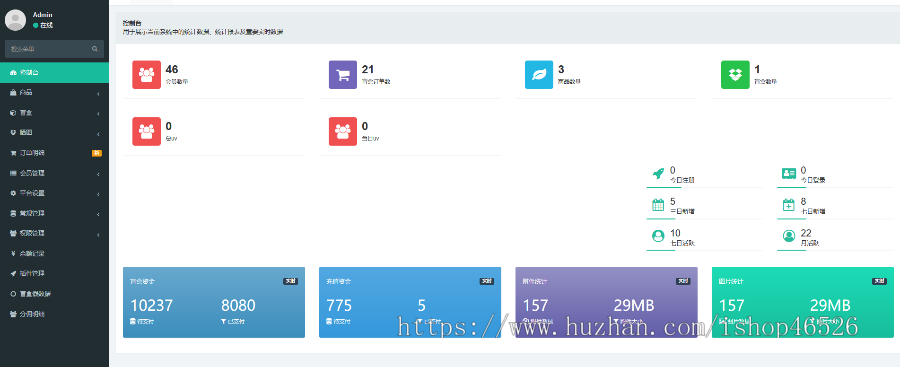Open the rocket icon sidebar menu item

(x=55, y=273)
